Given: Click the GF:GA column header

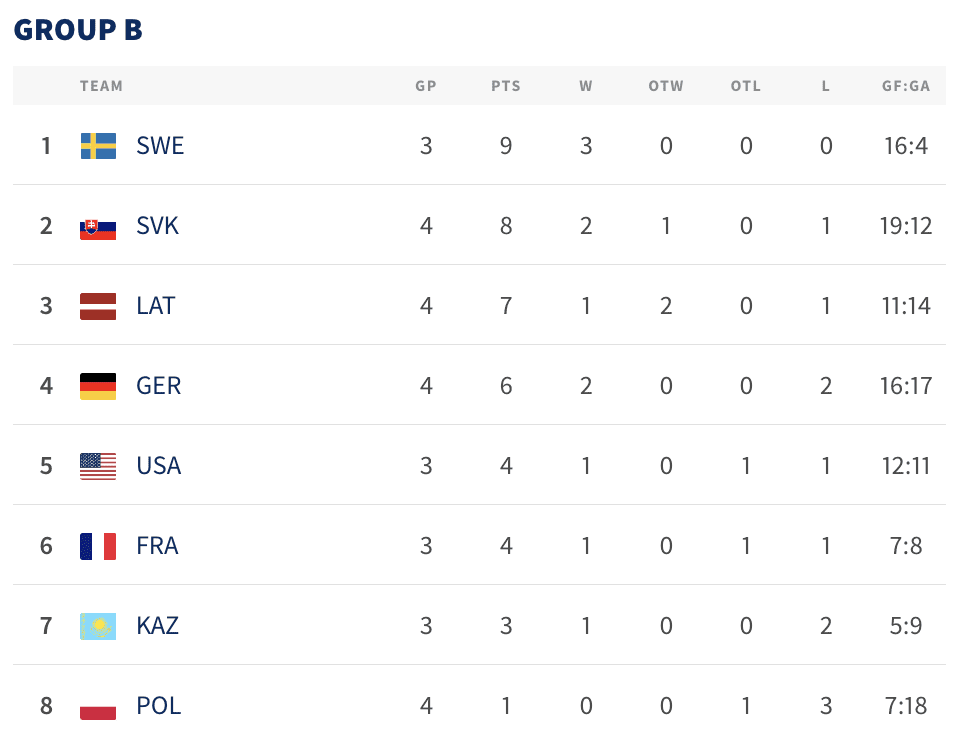Looking at the screenshot, I should (906, 86).
